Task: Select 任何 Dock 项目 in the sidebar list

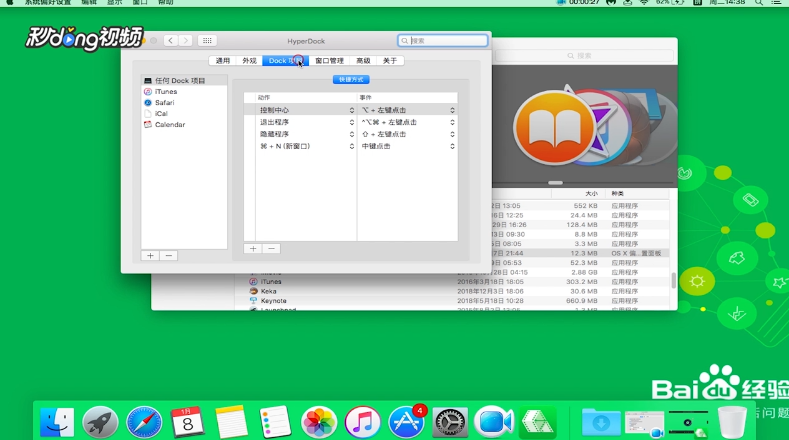Action: (184, 81)
